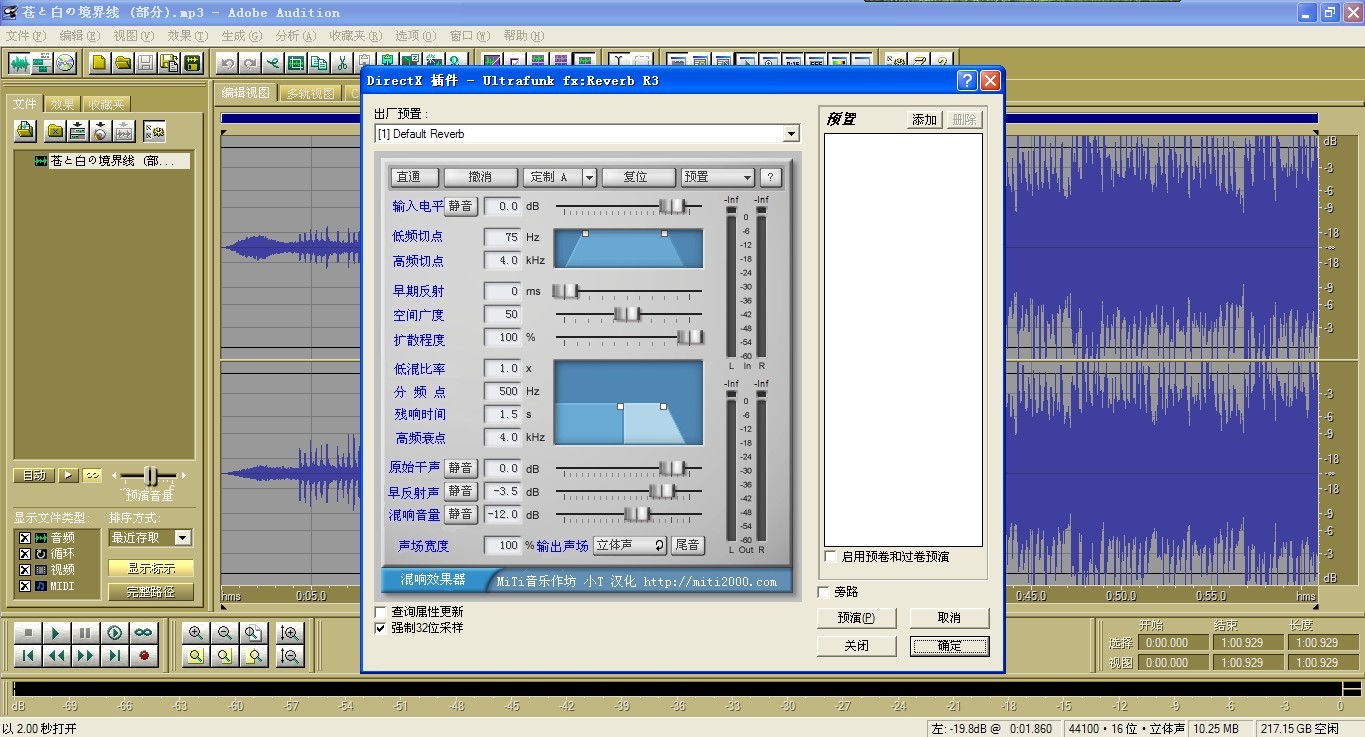1365x737 pixels.
Task: Zoom out full both axes icon
Action: pyautogui.click(x=254, y=633)
